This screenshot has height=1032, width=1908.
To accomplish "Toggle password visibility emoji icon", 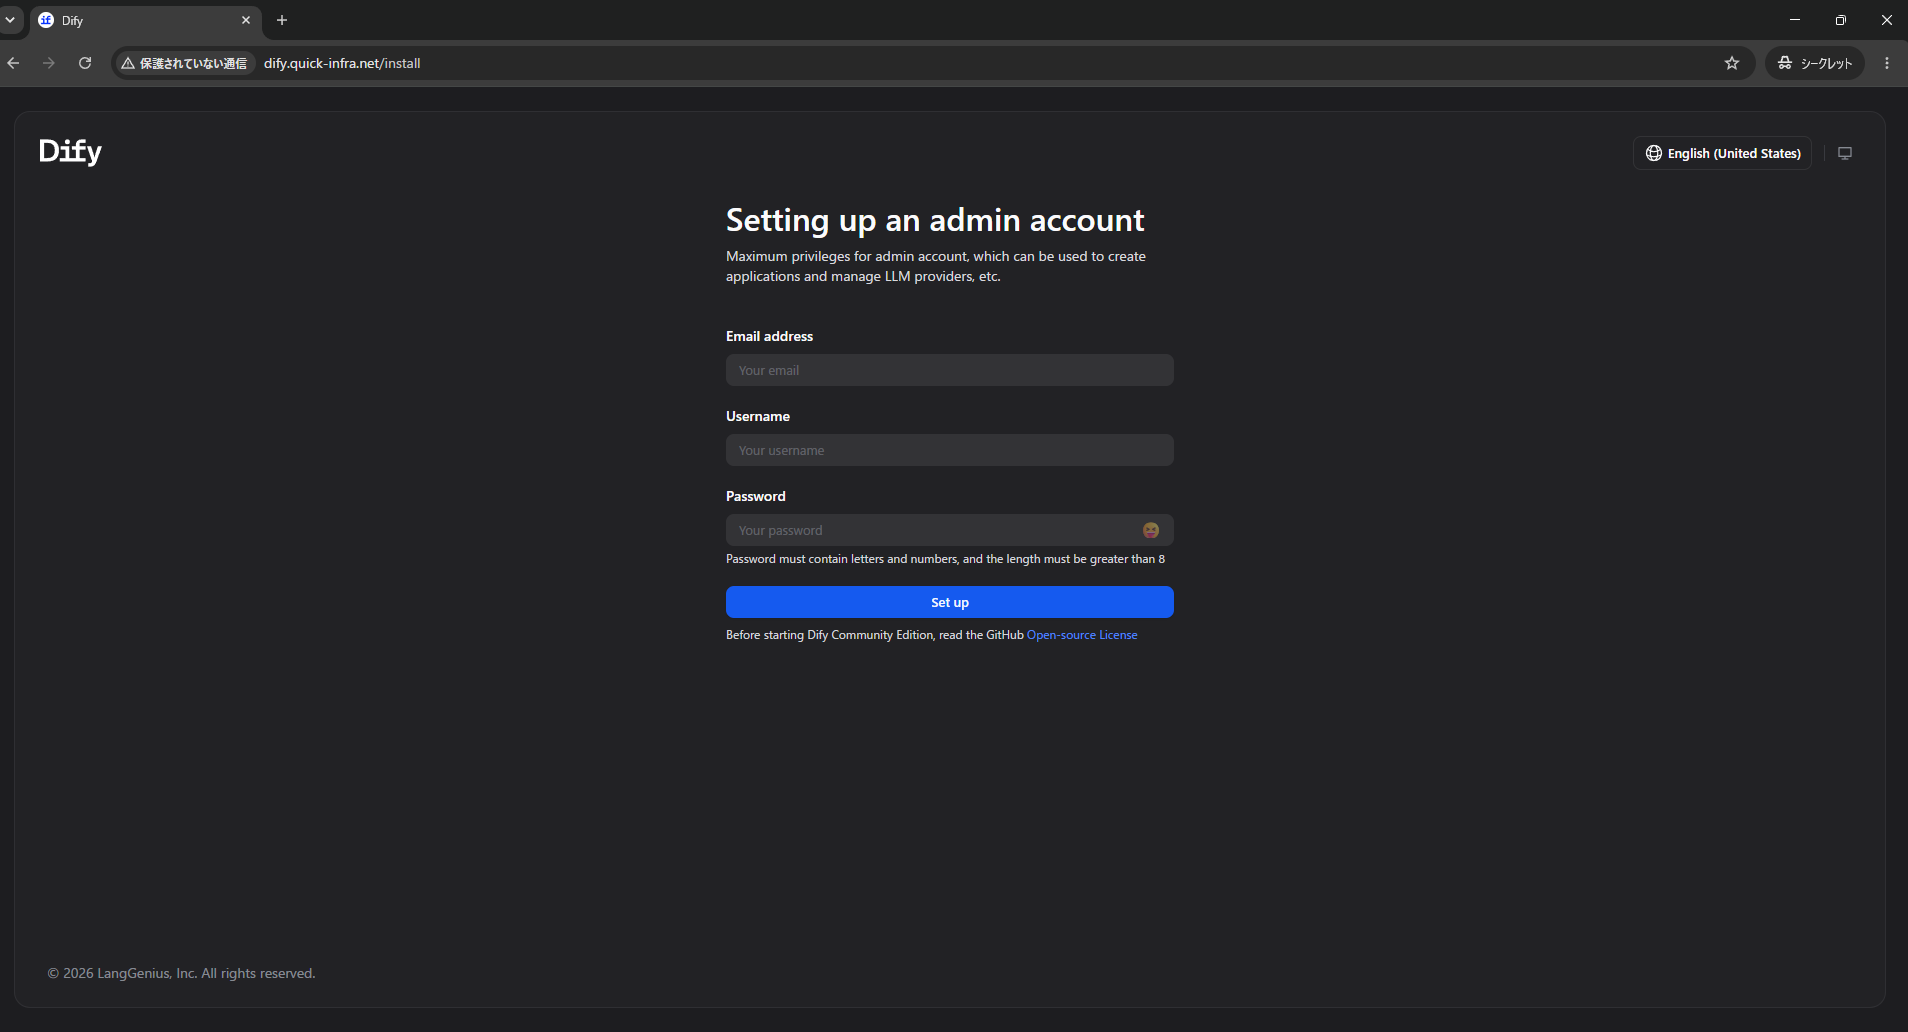I will 1151,530.
